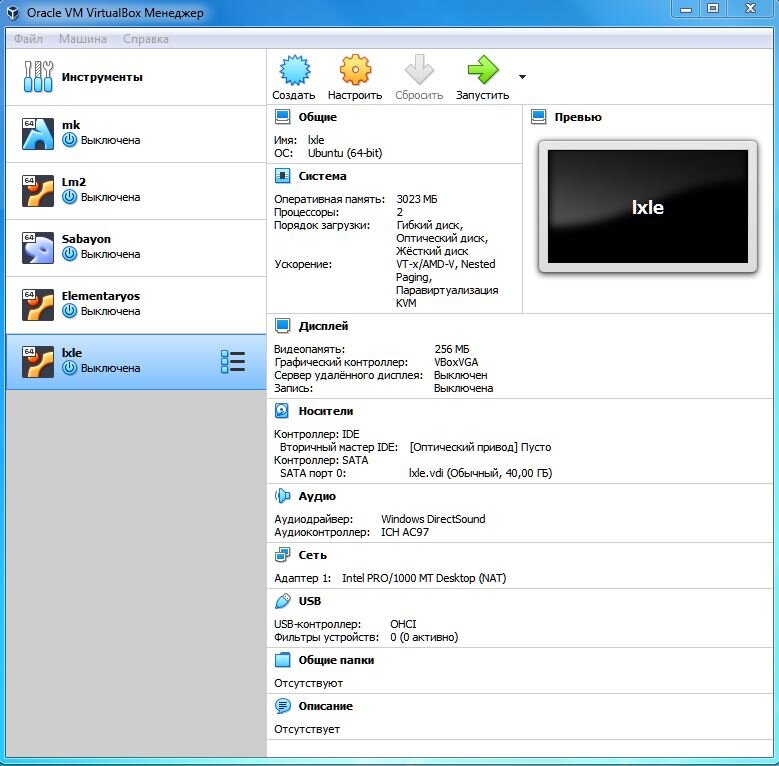
Task: Click the VirtualBox title bar cube icon
Action: (13, 13)
